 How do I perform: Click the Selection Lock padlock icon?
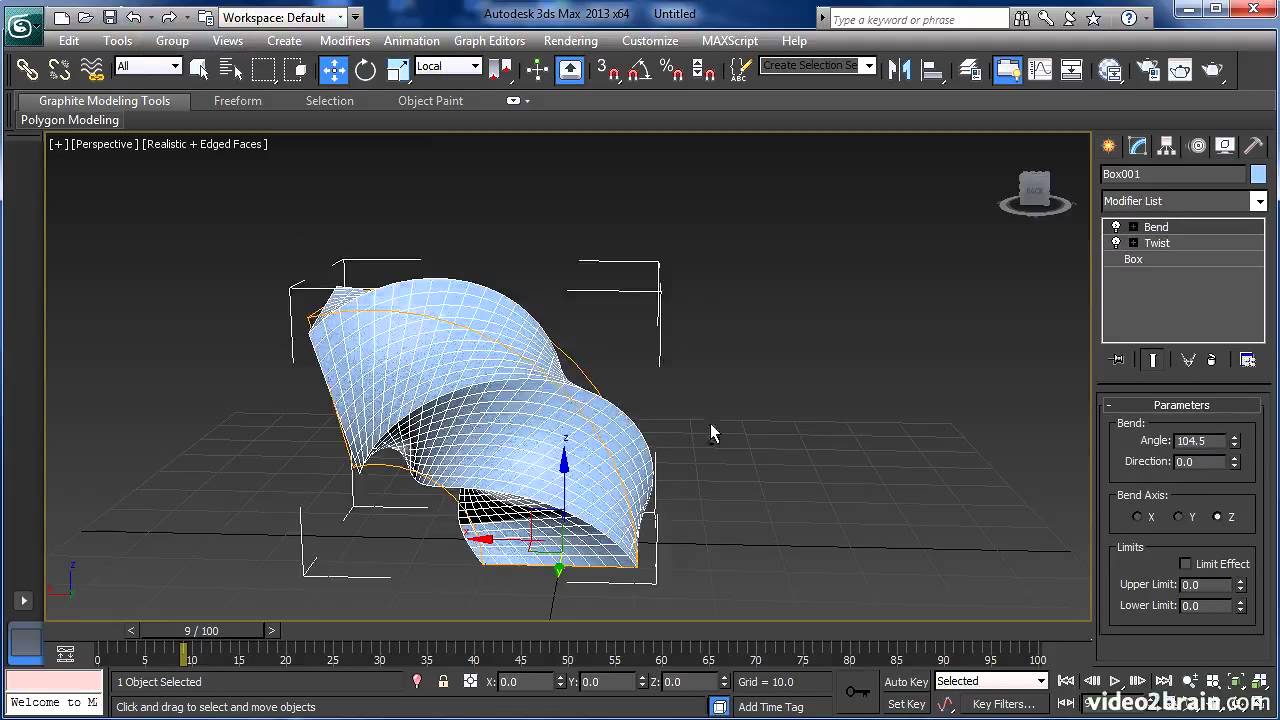[443, 681]
